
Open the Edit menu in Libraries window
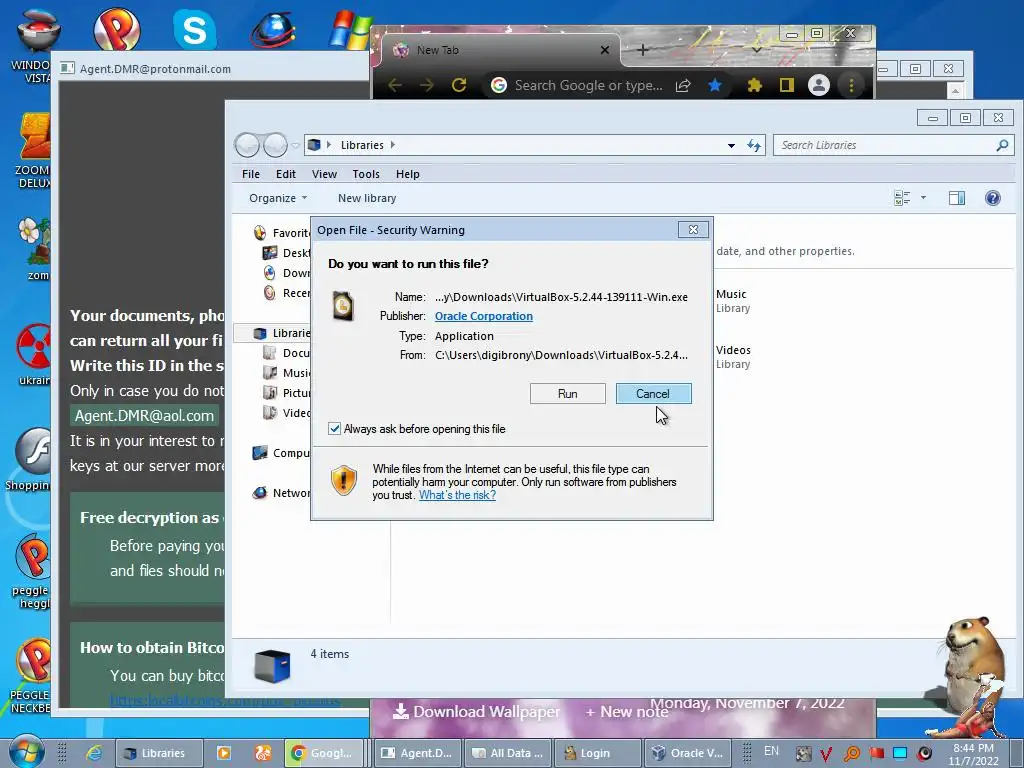(x=285, y=174)
